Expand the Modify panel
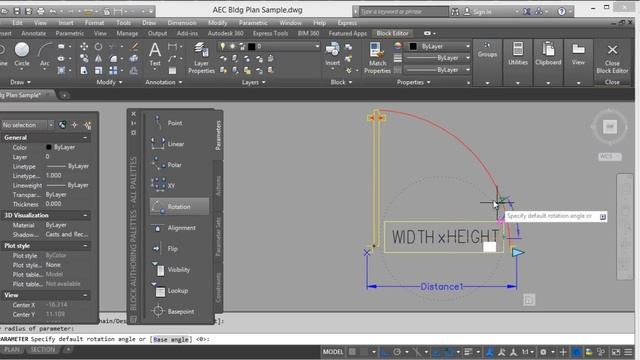The image size is (640, 360). [x=109, y=82]
